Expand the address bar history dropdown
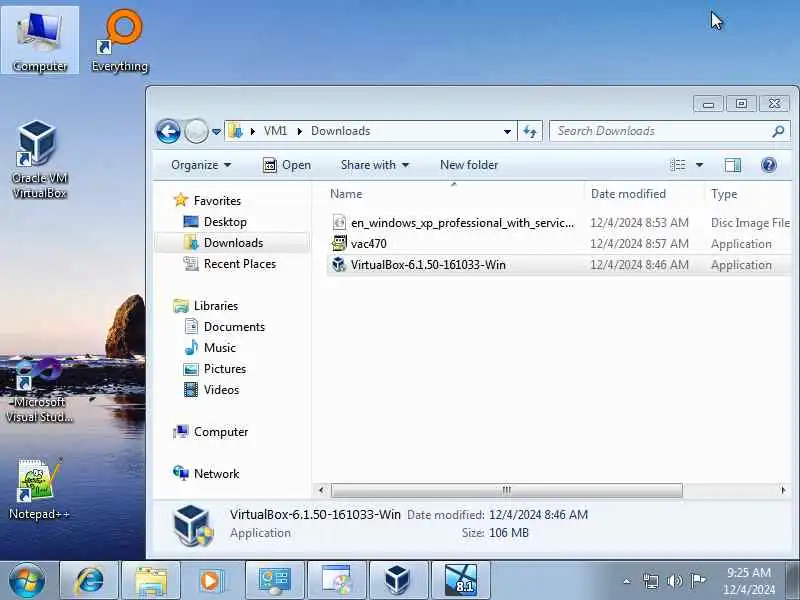Image resolution: width=800 pixels, height=600 pixels. (507, 132)
